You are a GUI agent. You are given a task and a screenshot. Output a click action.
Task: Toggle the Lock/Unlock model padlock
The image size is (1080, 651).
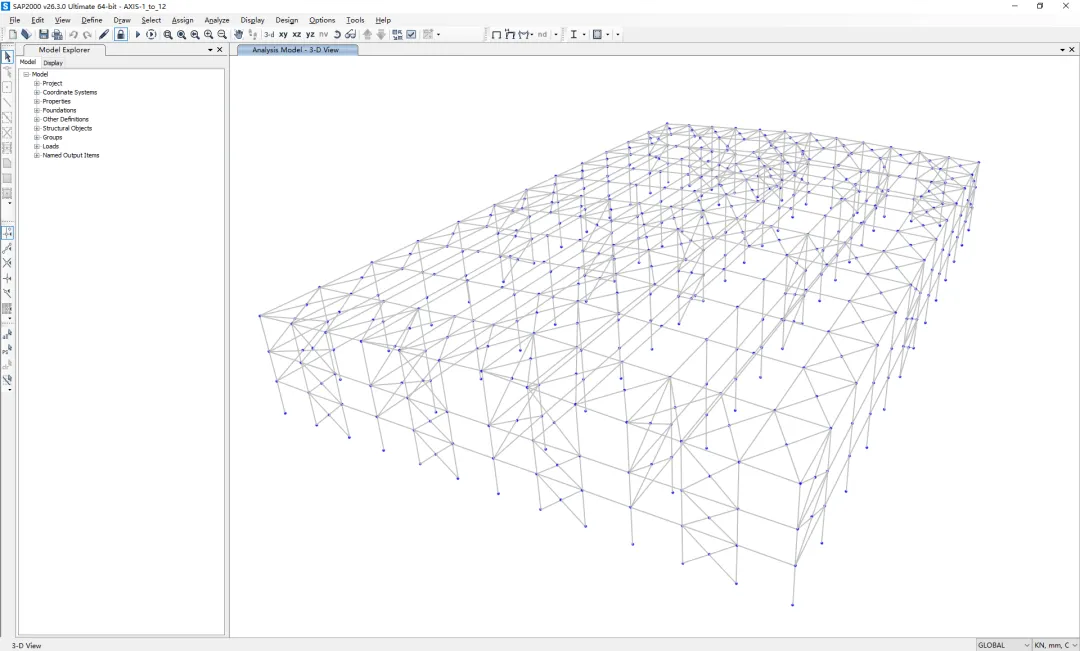click(120, 34)
